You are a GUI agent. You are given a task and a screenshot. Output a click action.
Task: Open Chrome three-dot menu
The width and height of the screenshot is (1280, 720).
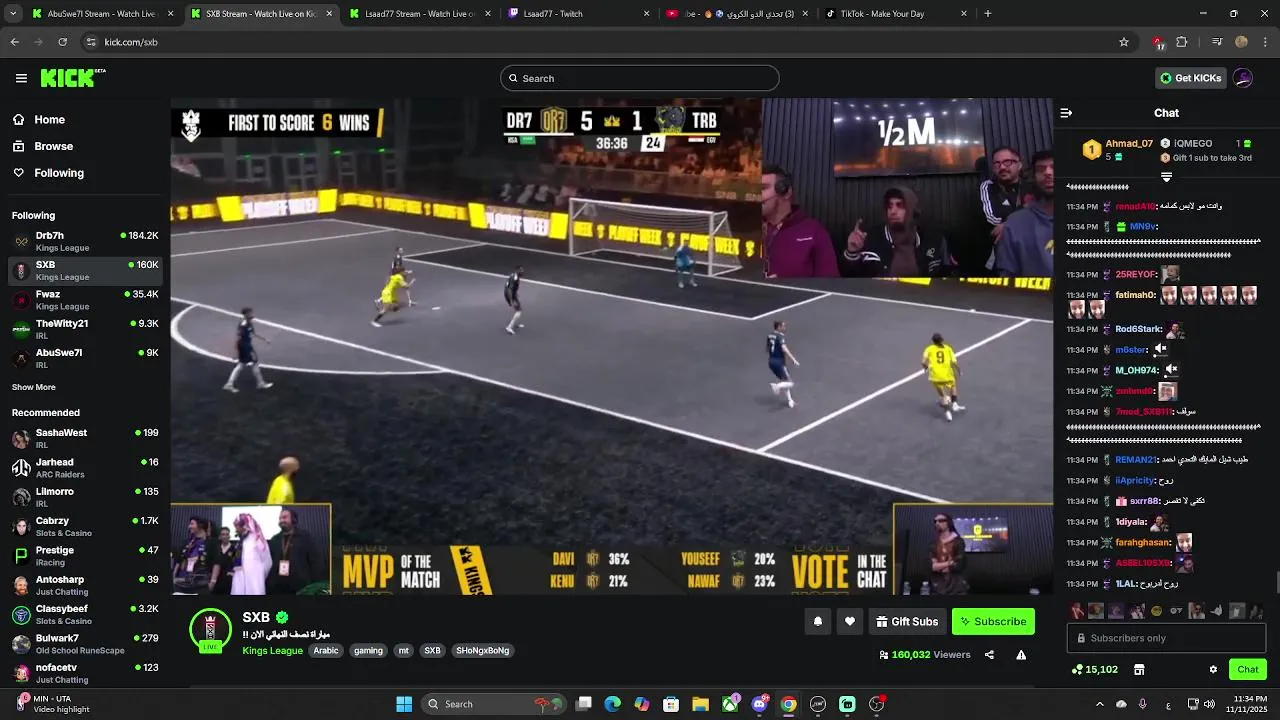point(1266,42)
